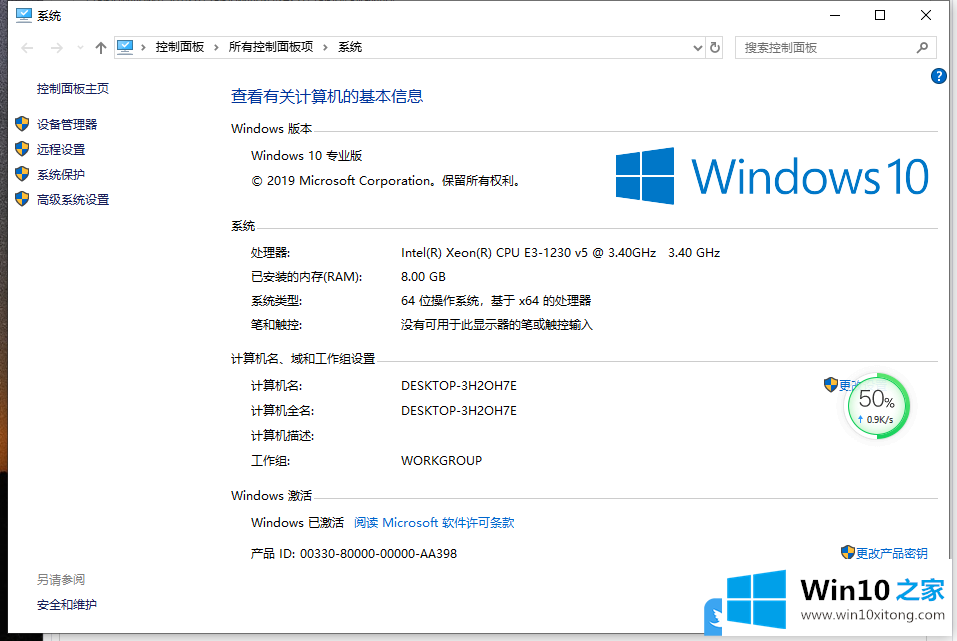Select Windows 10 专业版 edition text
Image resolution: width=957 pixels, height=641 pixels.
click(306, 156)
